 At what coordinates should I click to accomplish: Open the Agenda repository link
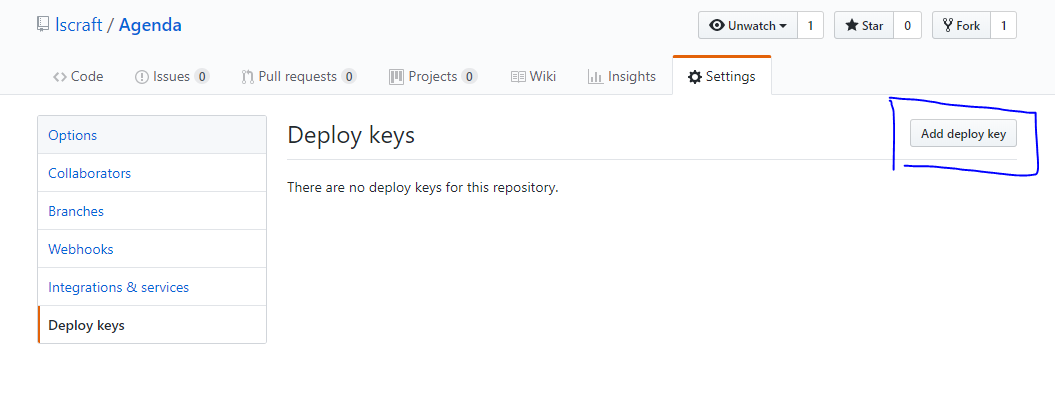point(150,26)
